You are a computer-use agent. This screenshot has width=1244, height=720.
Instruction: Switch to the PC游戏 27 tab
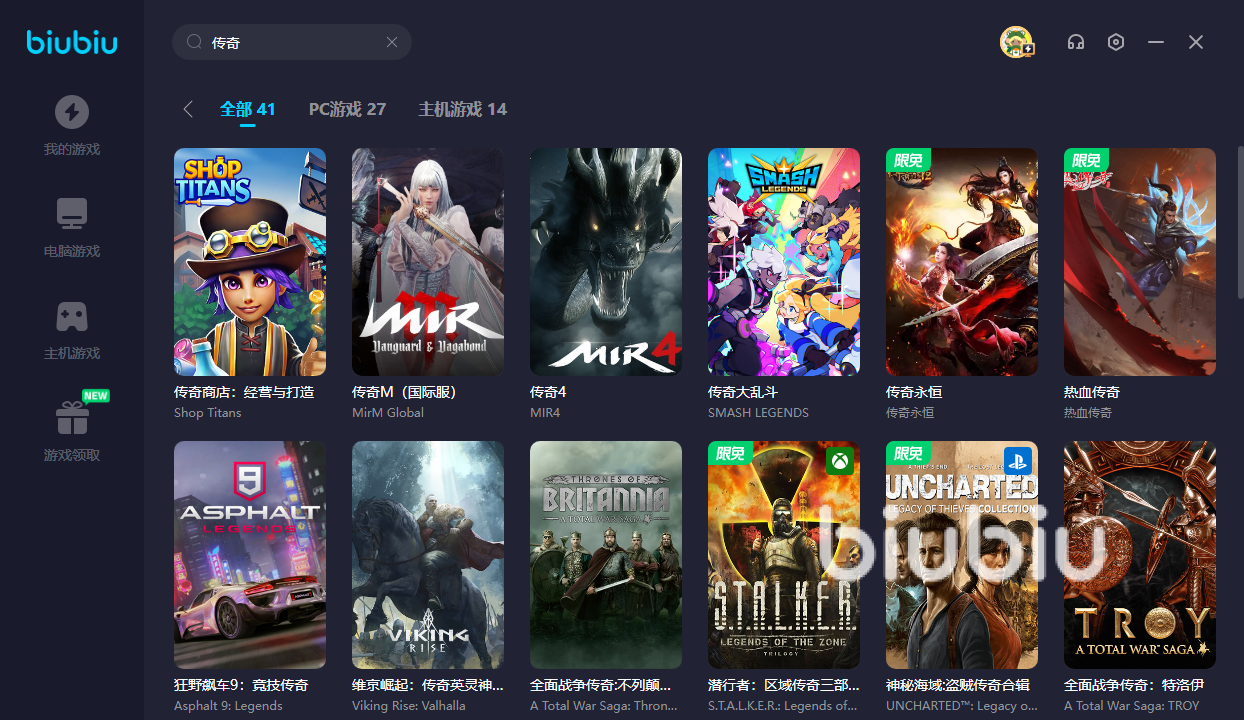(x=347, y=109)
